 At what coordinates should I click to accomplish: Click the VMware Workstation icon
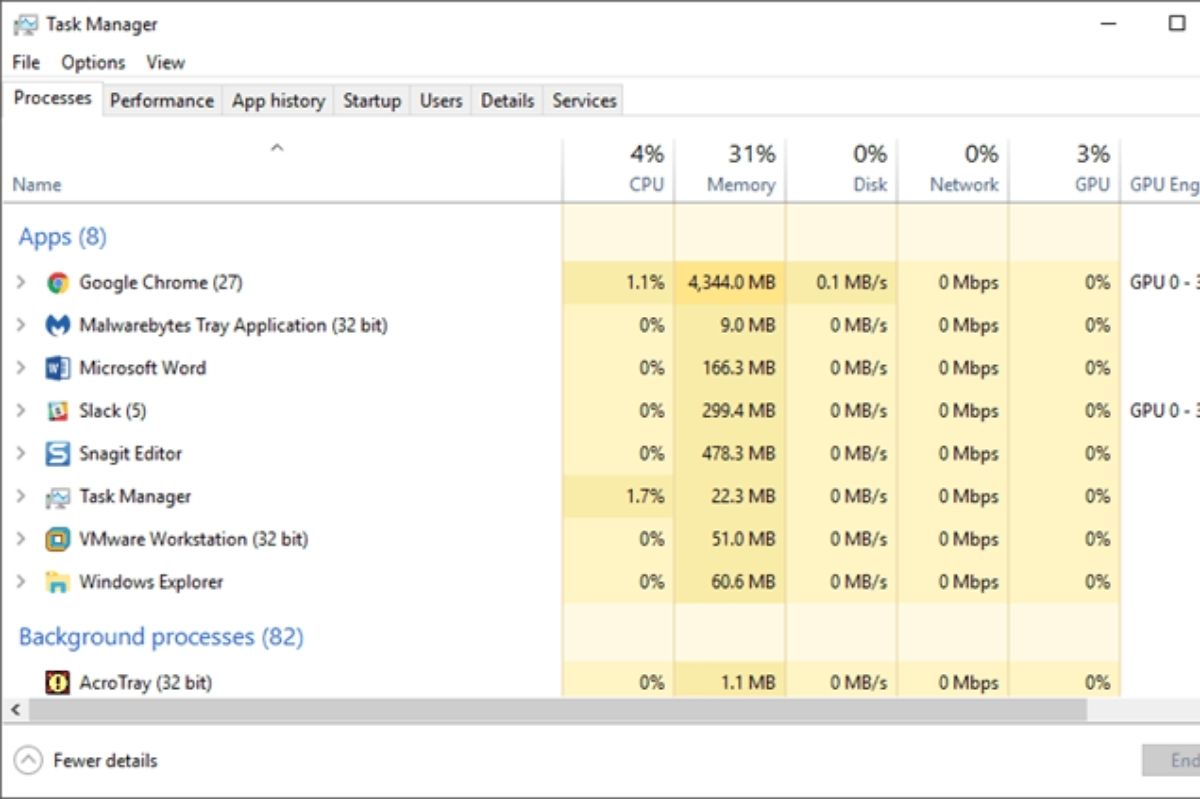coord(59,539)
